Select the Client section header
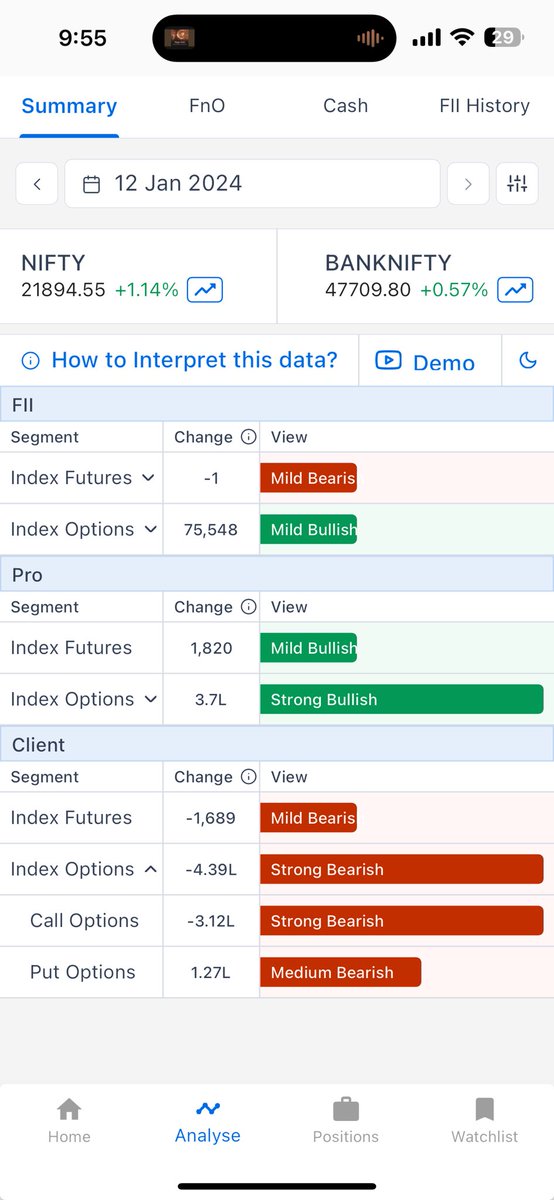The image size is (554, 1200). tap(277, 745)
